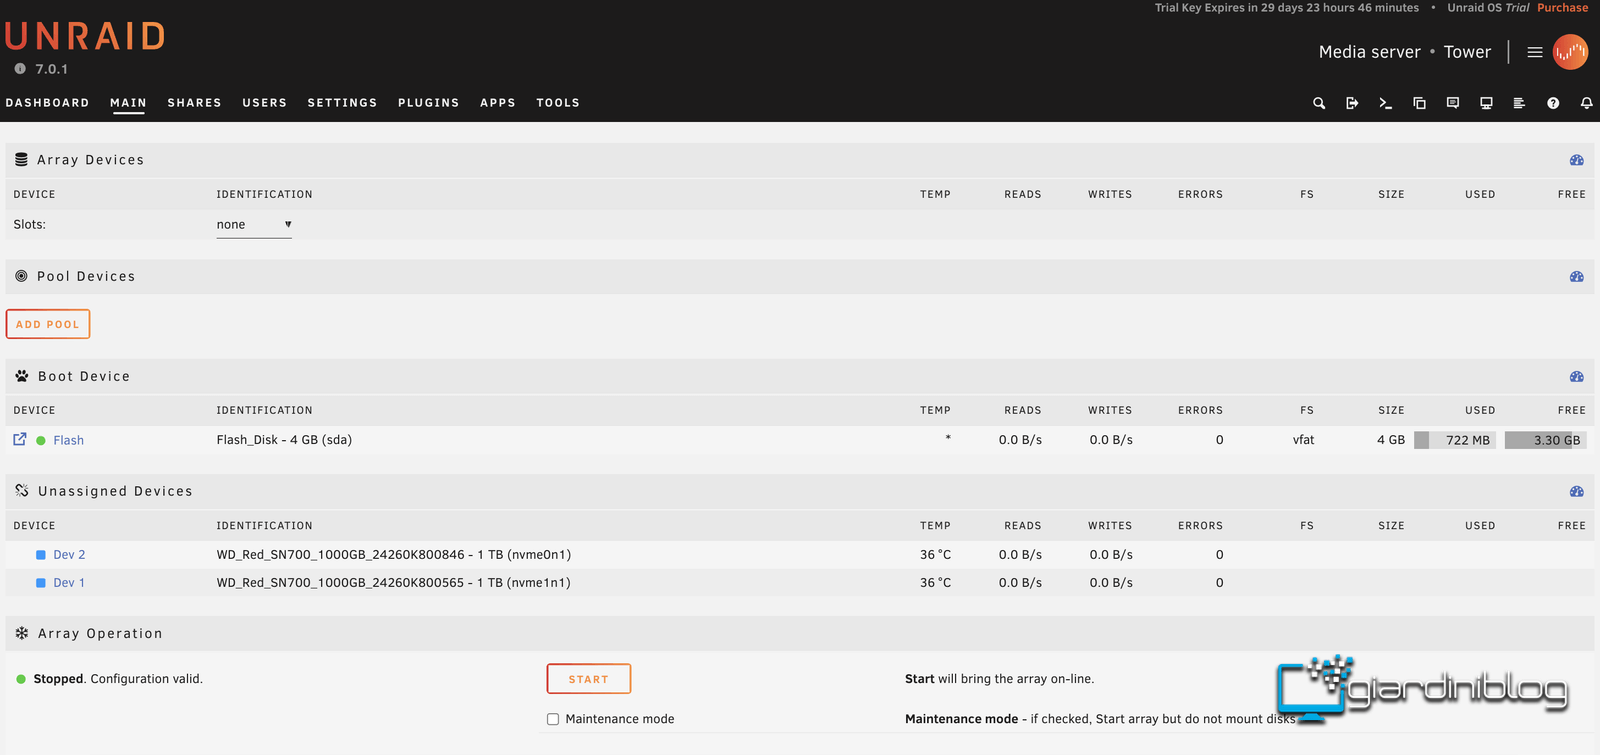
Task: Click the 36 °C temperature for Dev 2
Action: 936,555
